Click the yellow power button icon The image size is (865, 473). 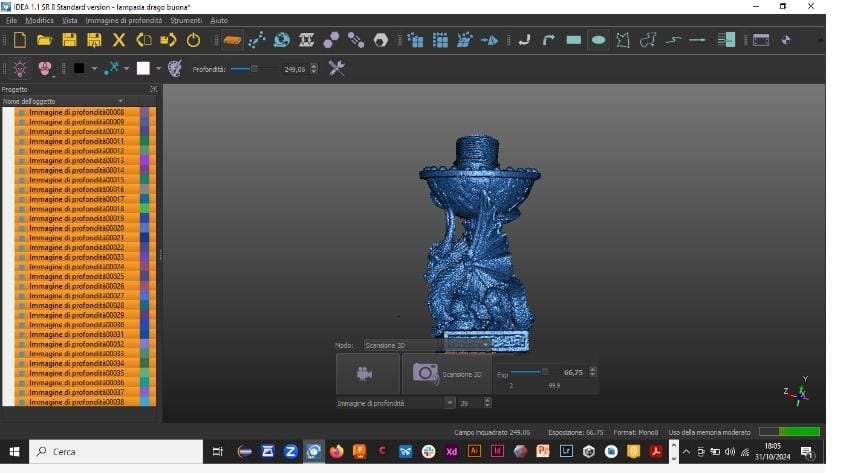click(193, 40)
